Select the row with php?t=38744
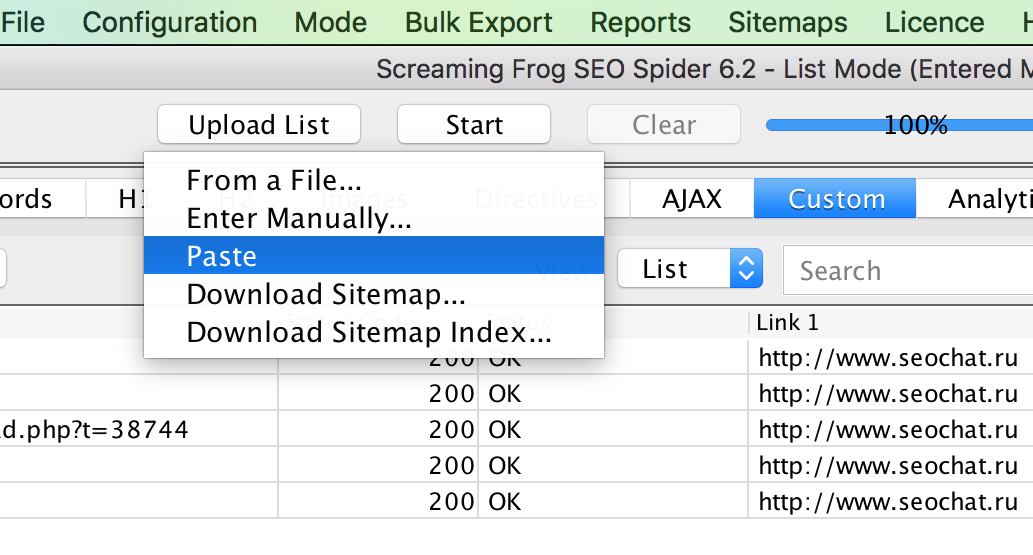 click(x=516, y=429)
